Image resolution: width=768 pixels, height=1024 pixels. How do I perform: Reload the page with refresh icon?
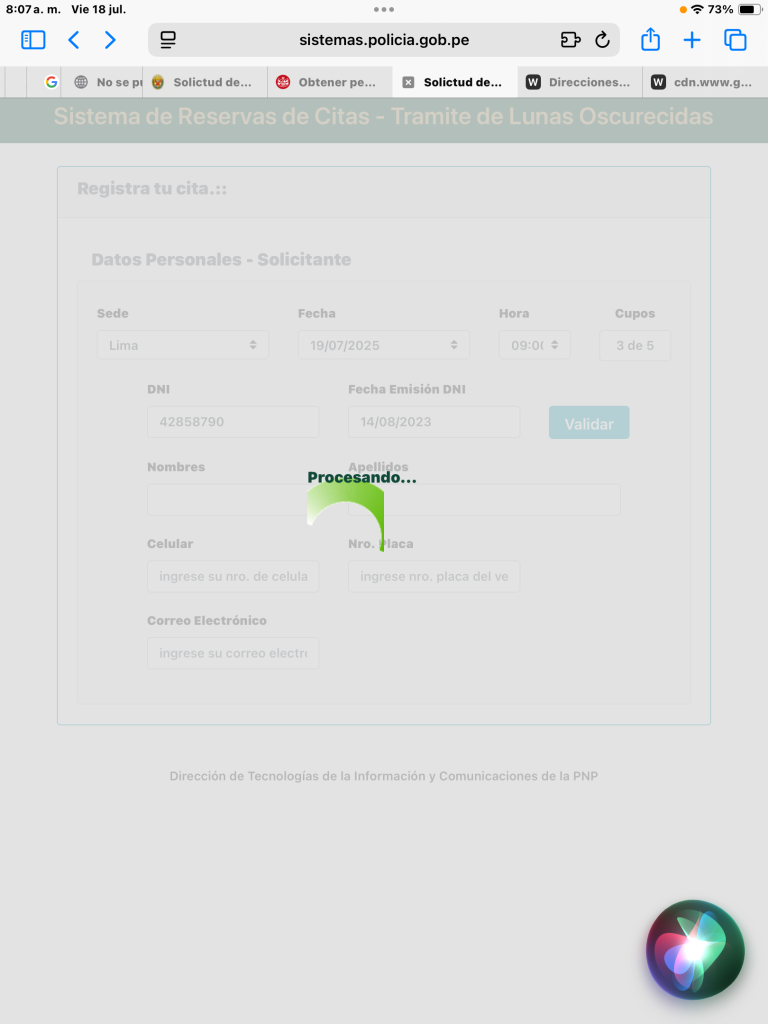point(602,40)
